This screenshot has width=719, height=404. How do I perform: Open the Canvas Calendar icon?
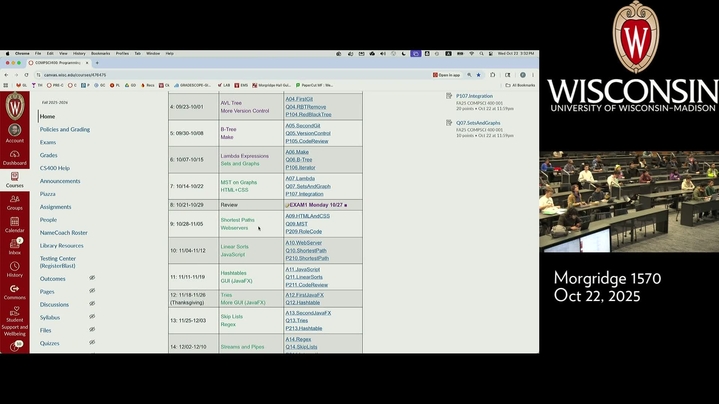(14, 222)
